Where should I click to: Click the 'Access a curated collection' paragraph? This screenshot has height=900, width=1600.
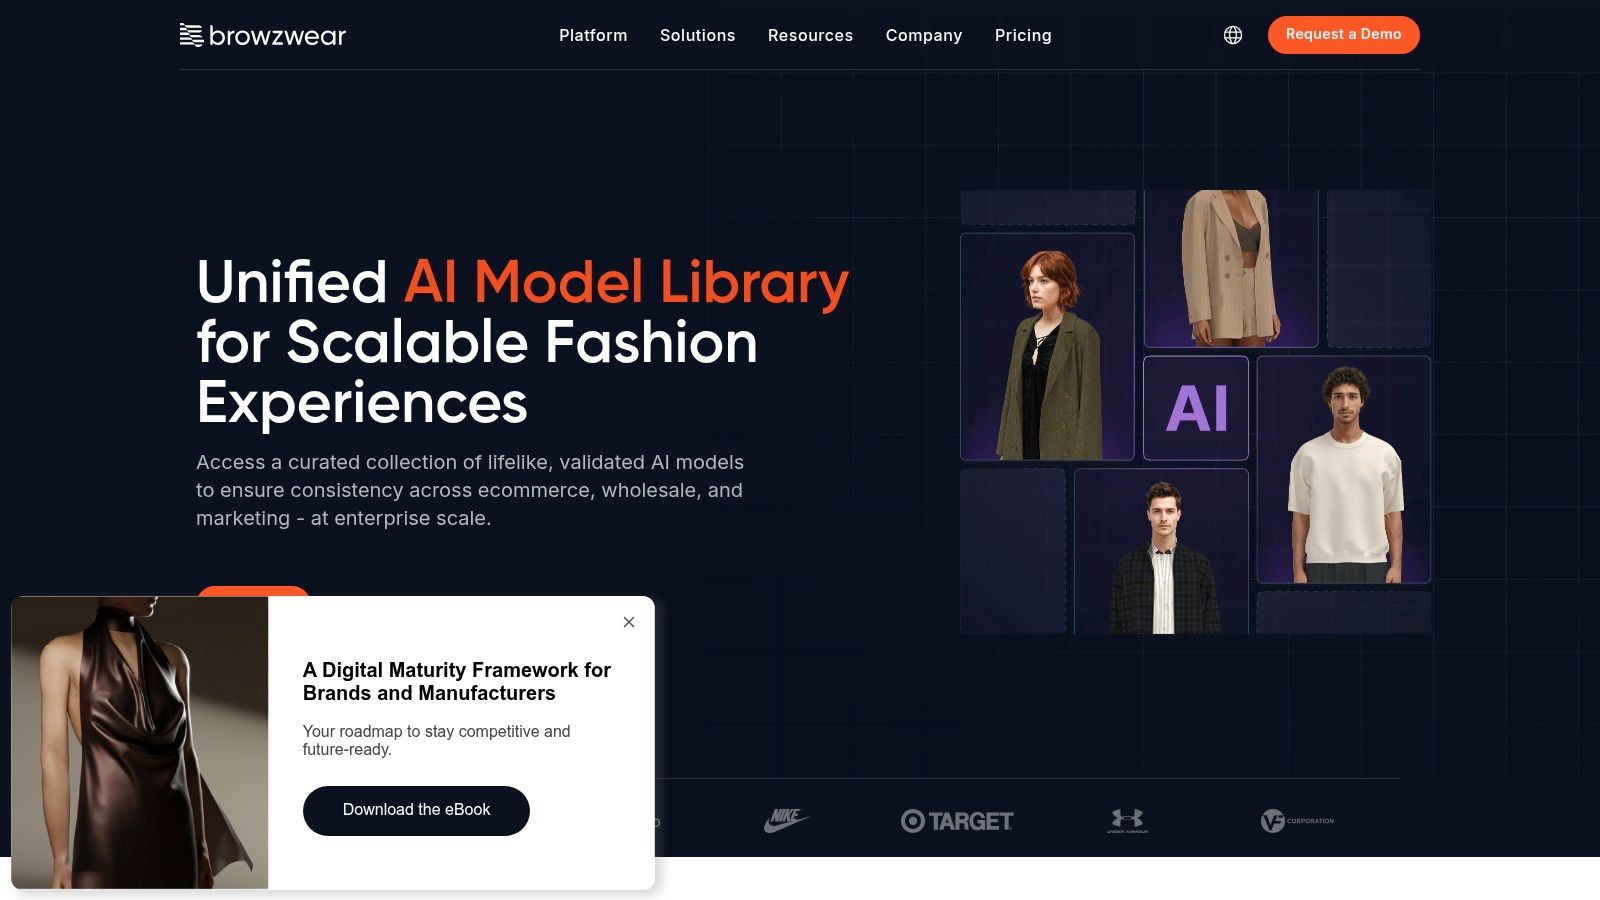[470, 490]
